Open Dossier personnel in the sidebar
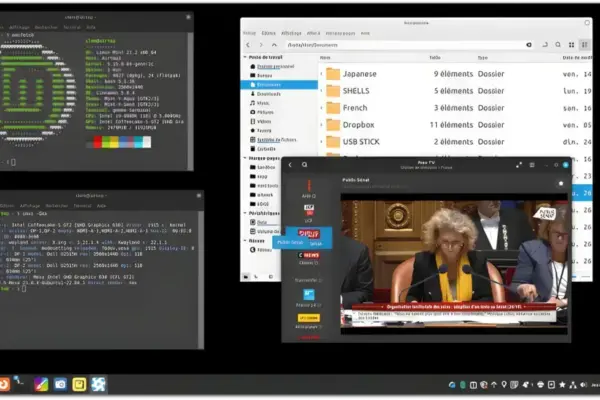 (276, 66)
